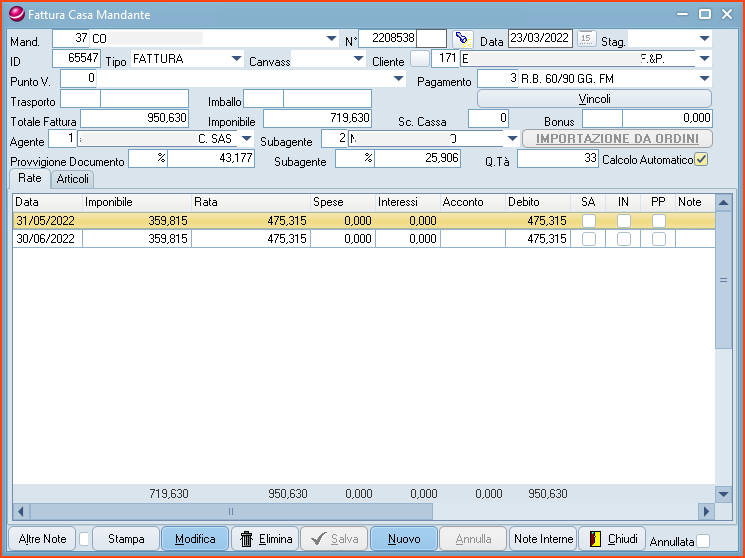Click the Imponibile field 719,630
The width and height of the screenshot is (745, 558).
click(x=317, y=118)
